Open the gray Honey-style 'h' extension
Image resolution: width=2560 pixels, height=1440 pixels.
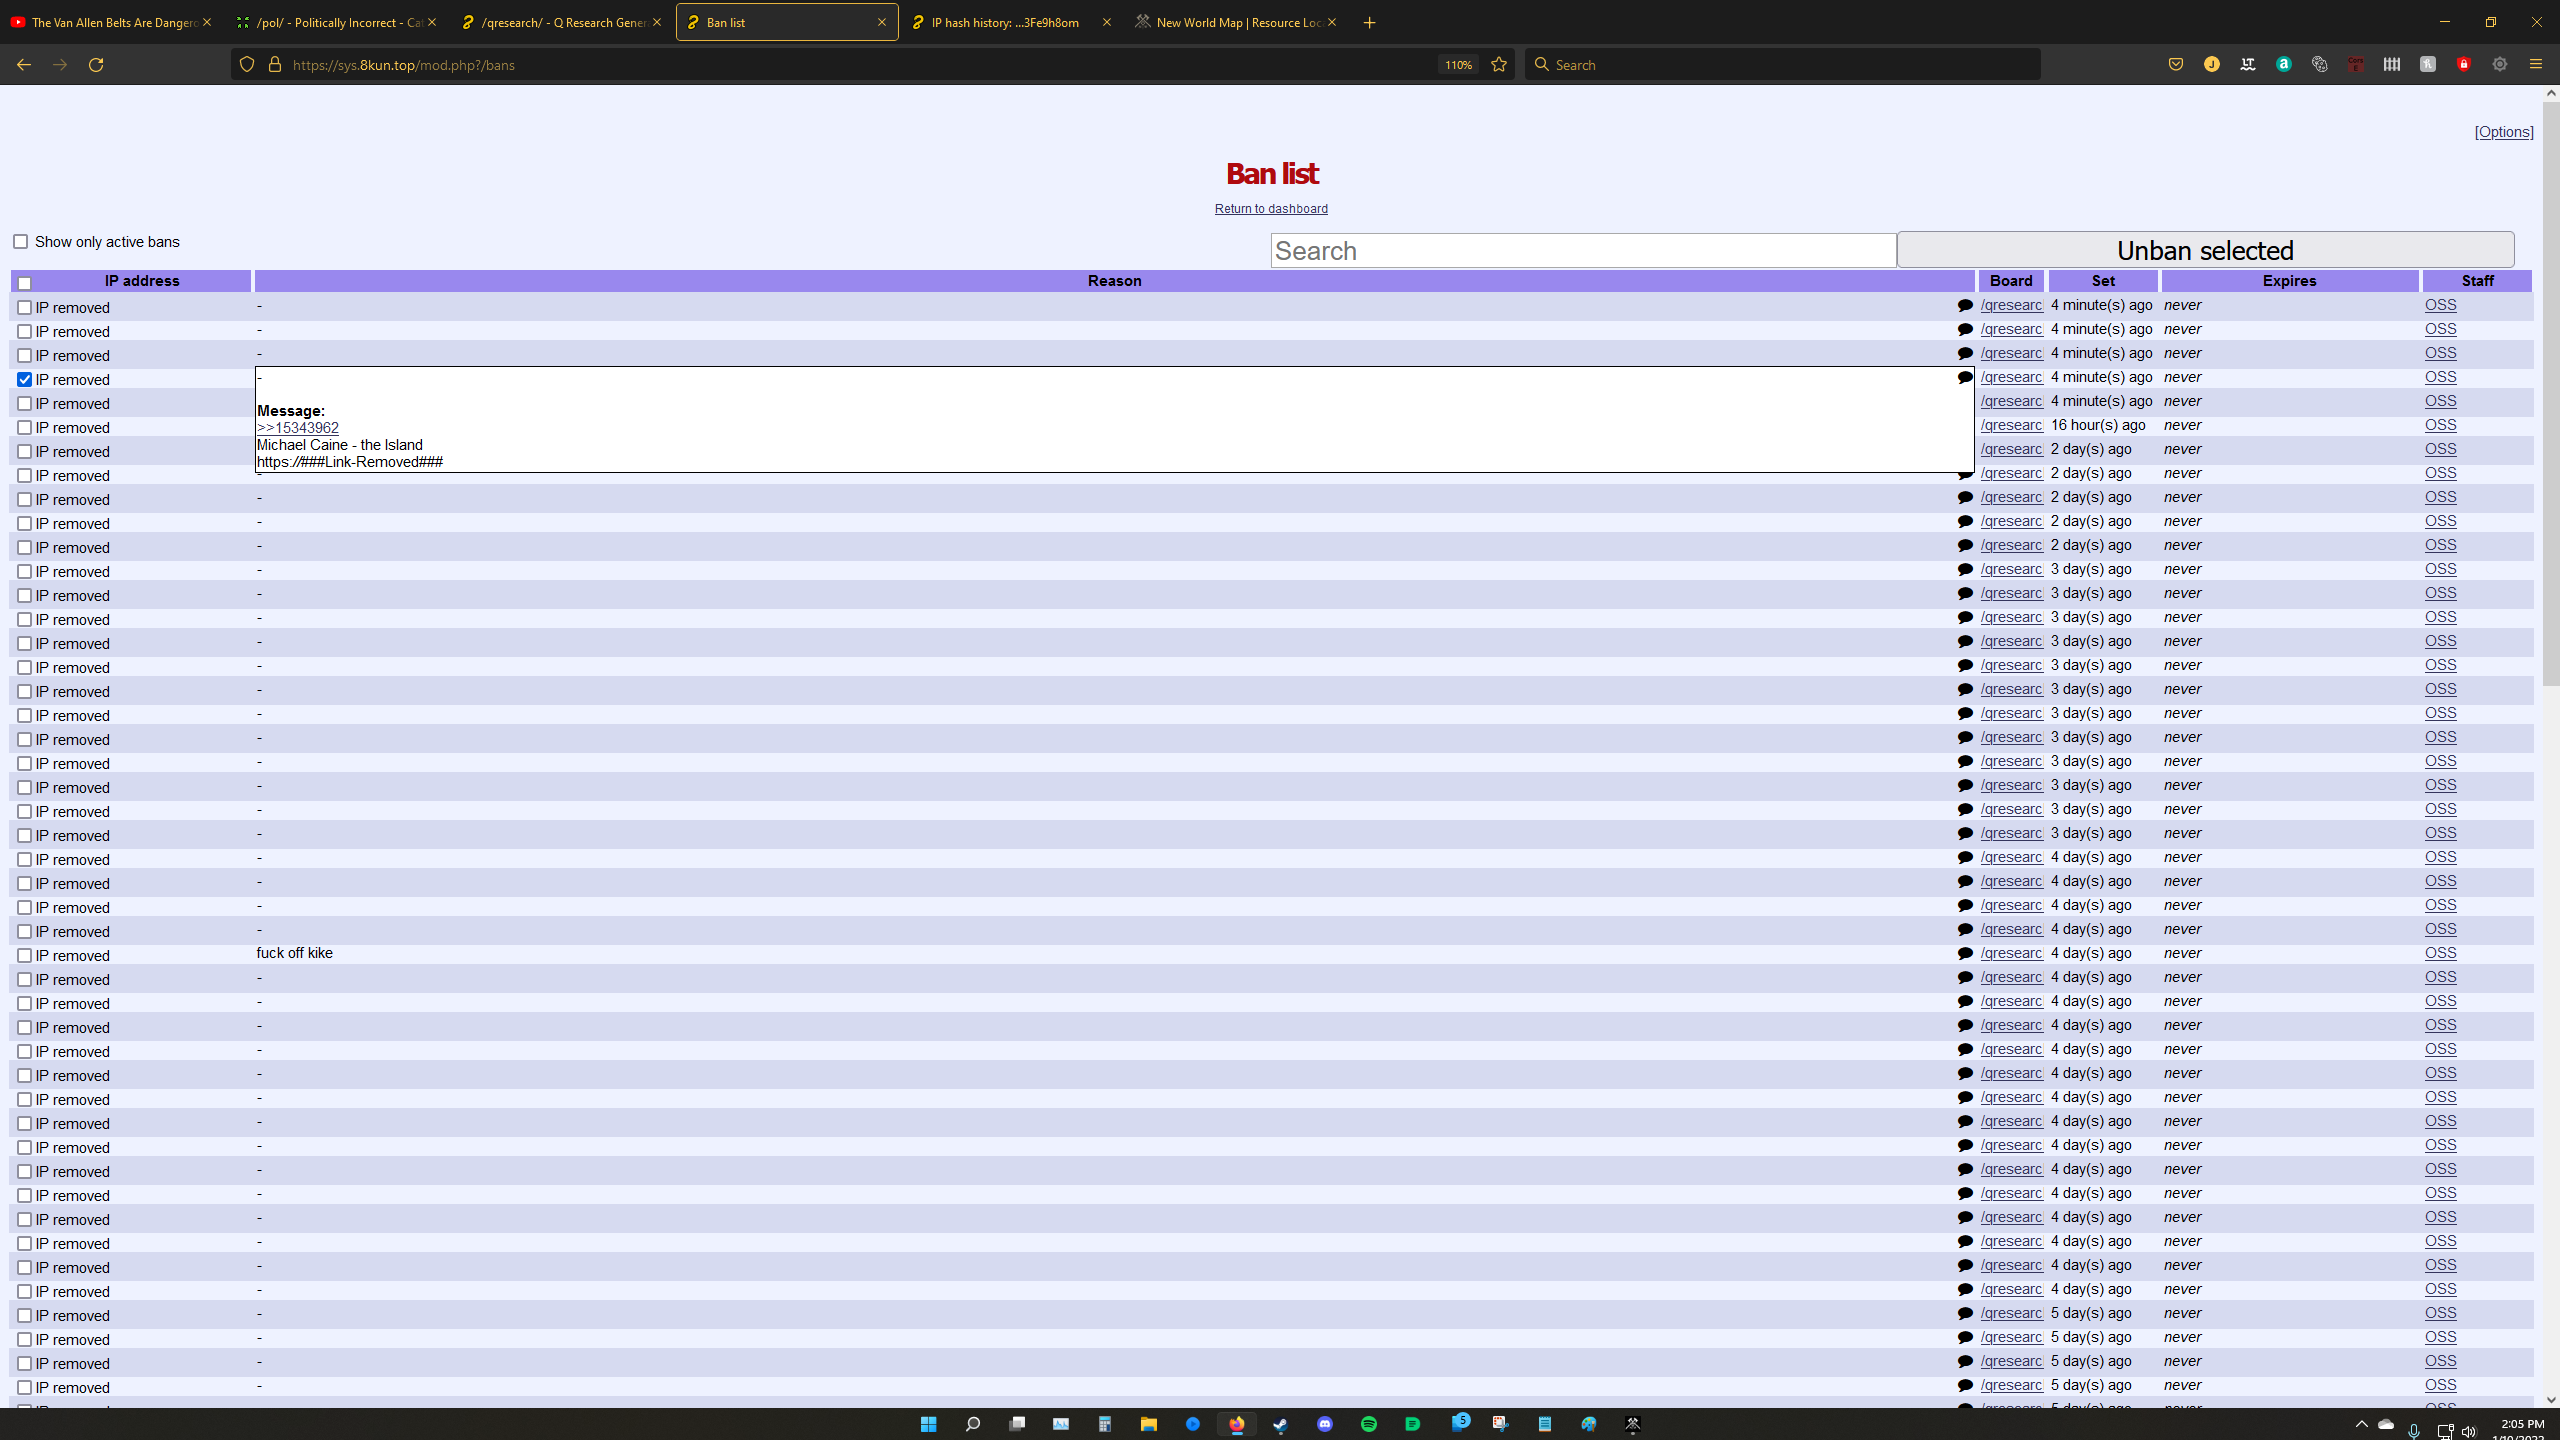tap(2428, 65)
